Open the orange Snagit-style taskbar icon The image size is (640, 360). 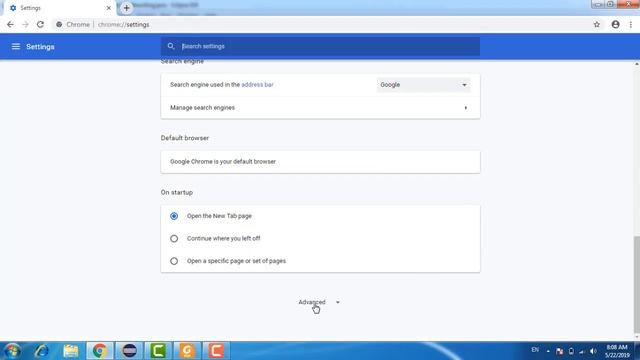tap(187, 351)
